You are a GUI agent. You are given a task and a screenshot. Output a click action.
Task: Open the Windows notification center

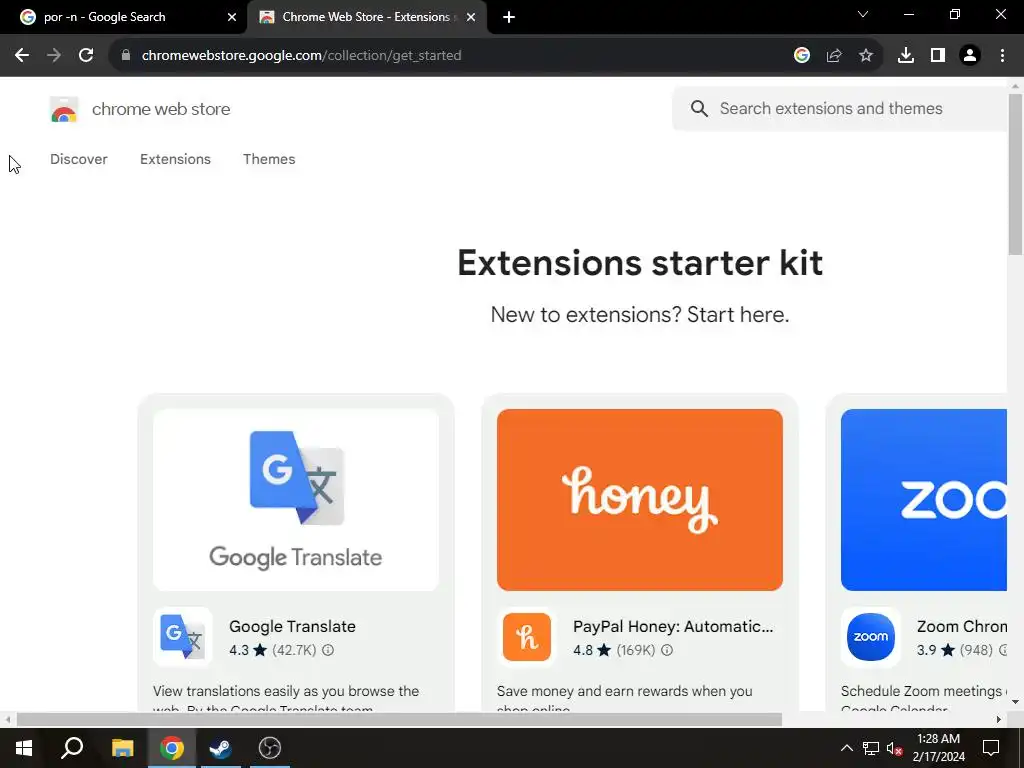tap(991, 748)
